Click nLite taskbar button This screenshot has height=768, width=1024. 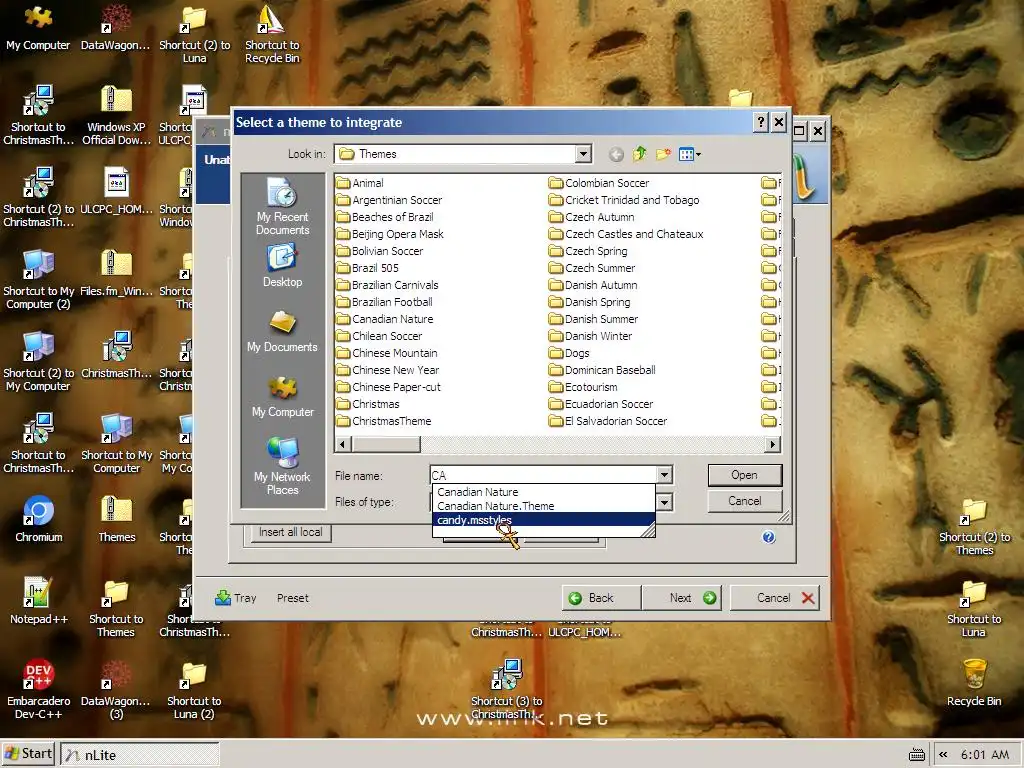point(140,754)
